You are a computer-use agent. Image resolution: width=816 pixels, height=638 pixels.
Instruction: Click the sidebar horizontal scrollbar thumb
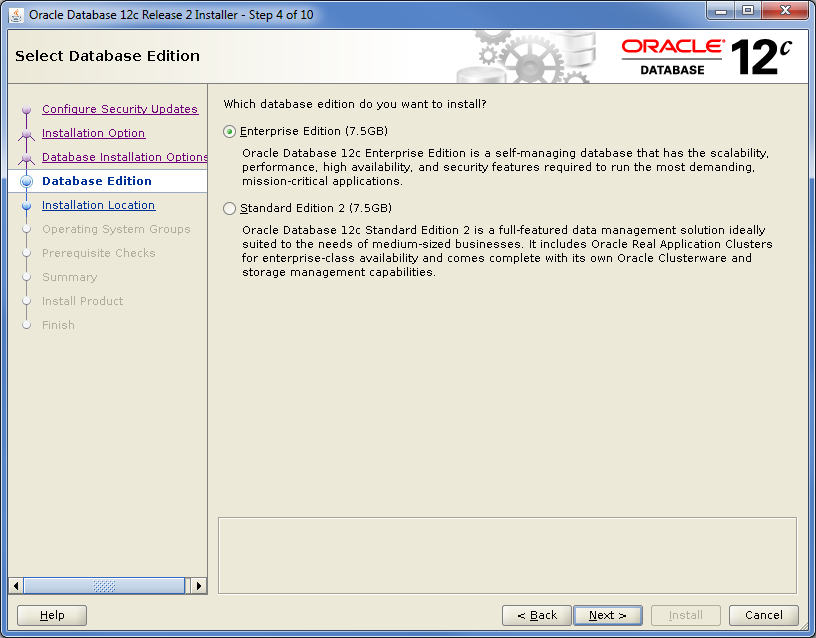[x=104, y=586]
